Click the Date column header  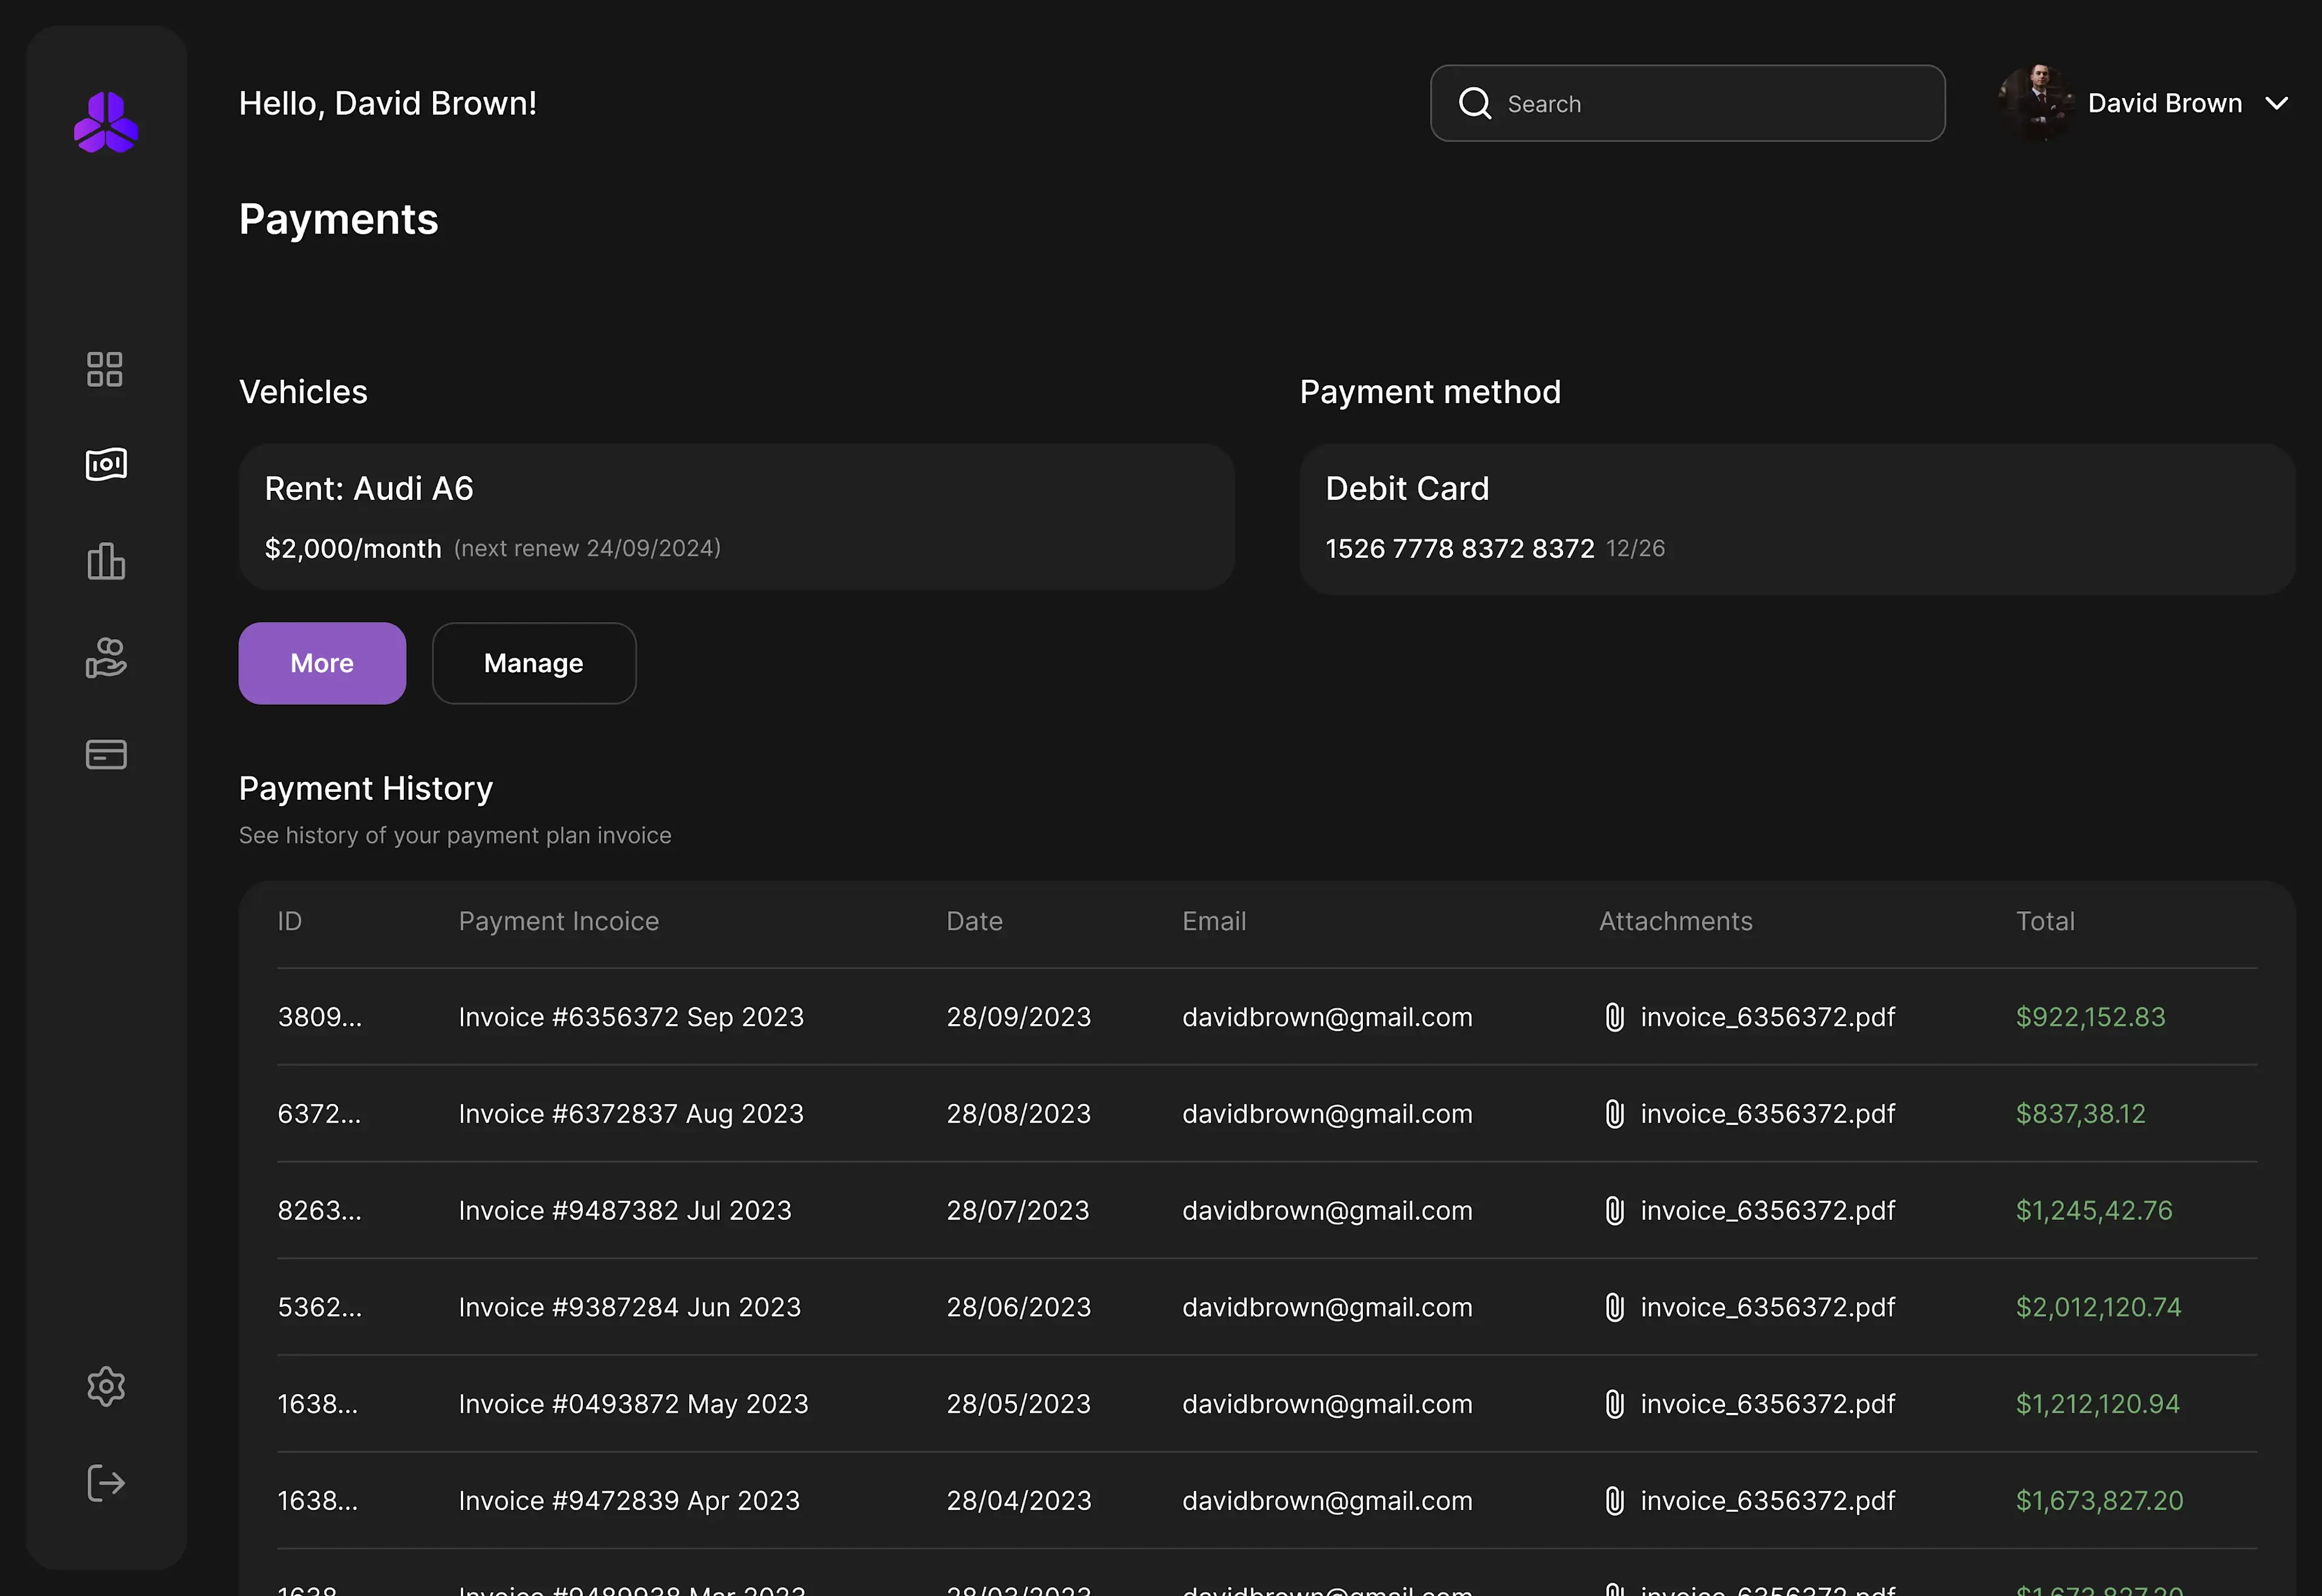coord(974,921)
